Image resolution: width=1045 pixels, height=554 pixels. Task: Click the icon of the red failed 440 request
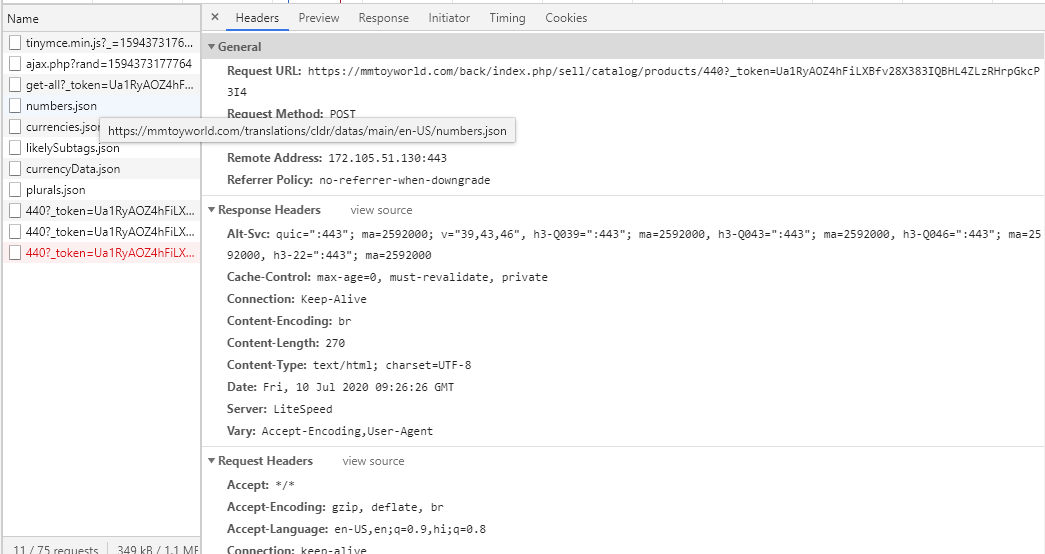[x=15, y=253]
